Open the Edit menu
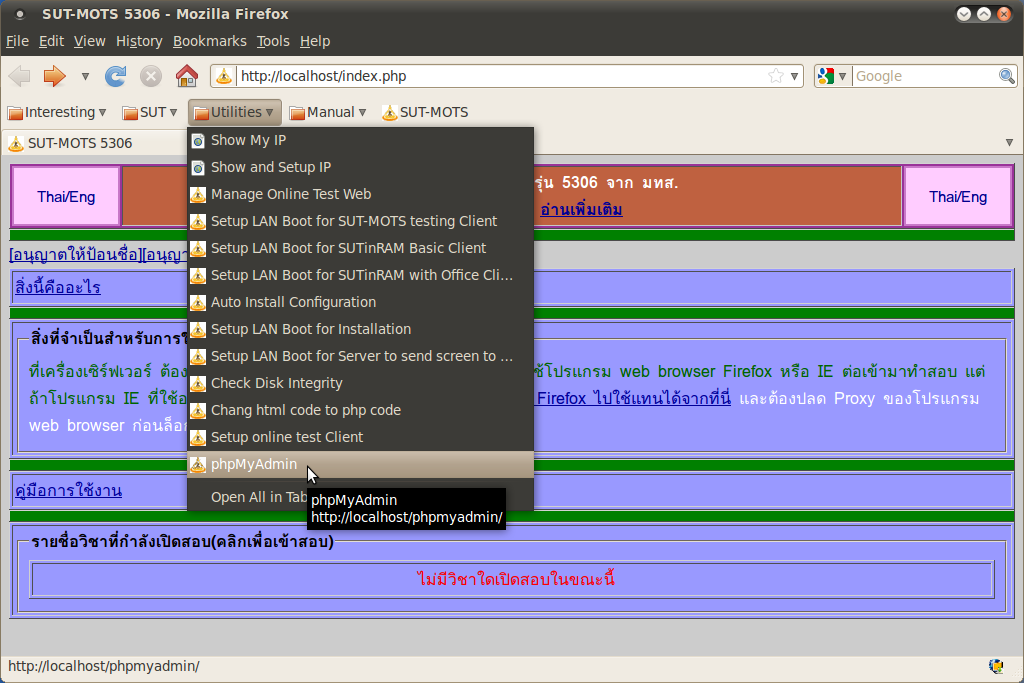The width and height of the screenshot is (1024, 683). pyautogui.click(x=51, y=41)
